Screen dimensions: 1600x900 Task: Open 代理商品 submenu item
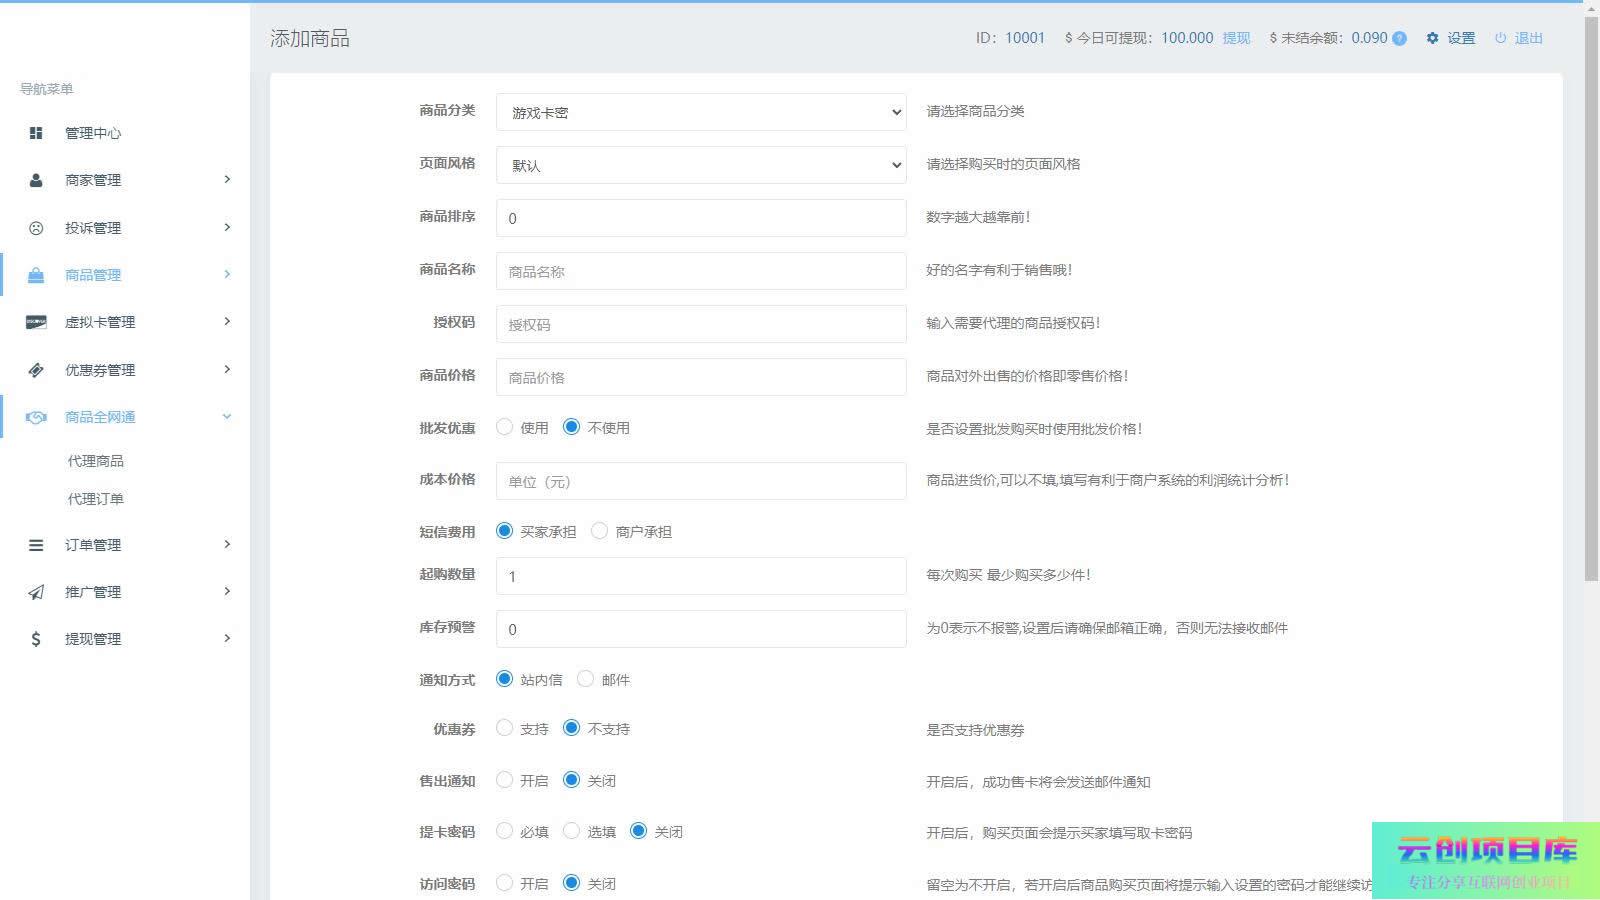click(x=96, y=461)
